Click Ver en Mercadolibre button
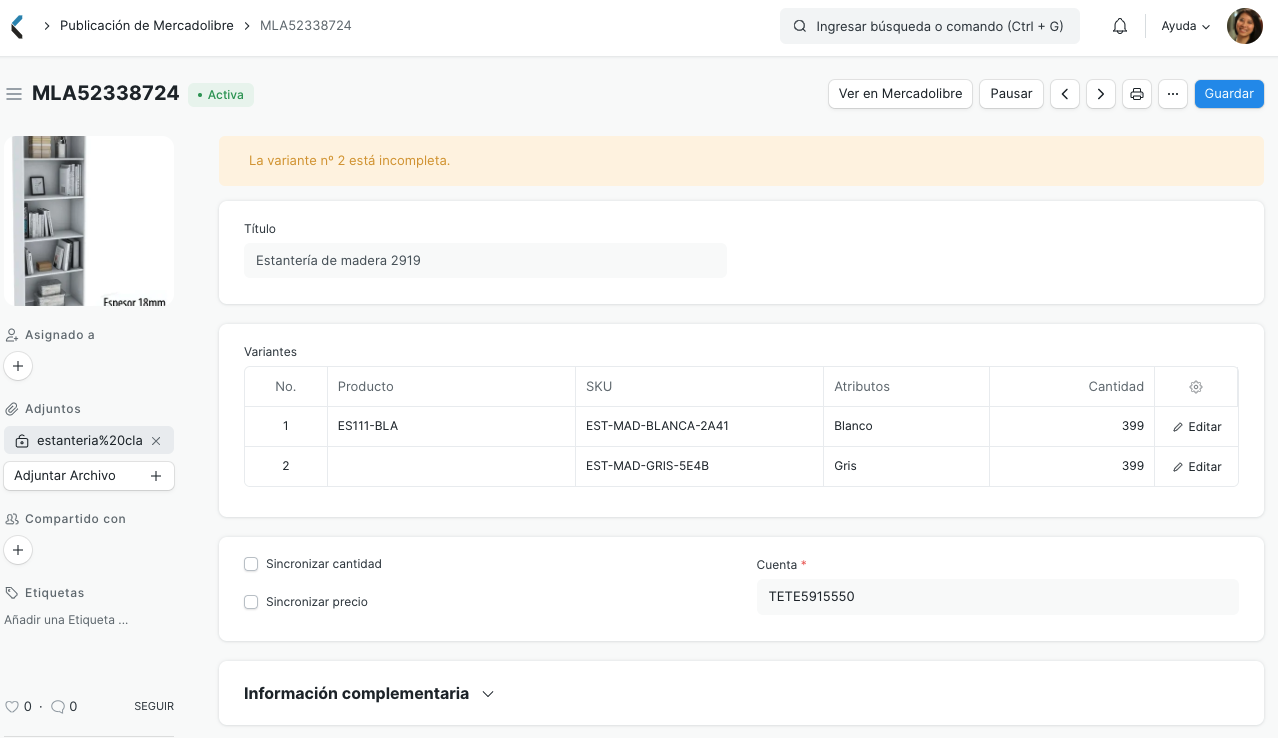Viewport: 1278px width, 738px height. coord(900,94)
